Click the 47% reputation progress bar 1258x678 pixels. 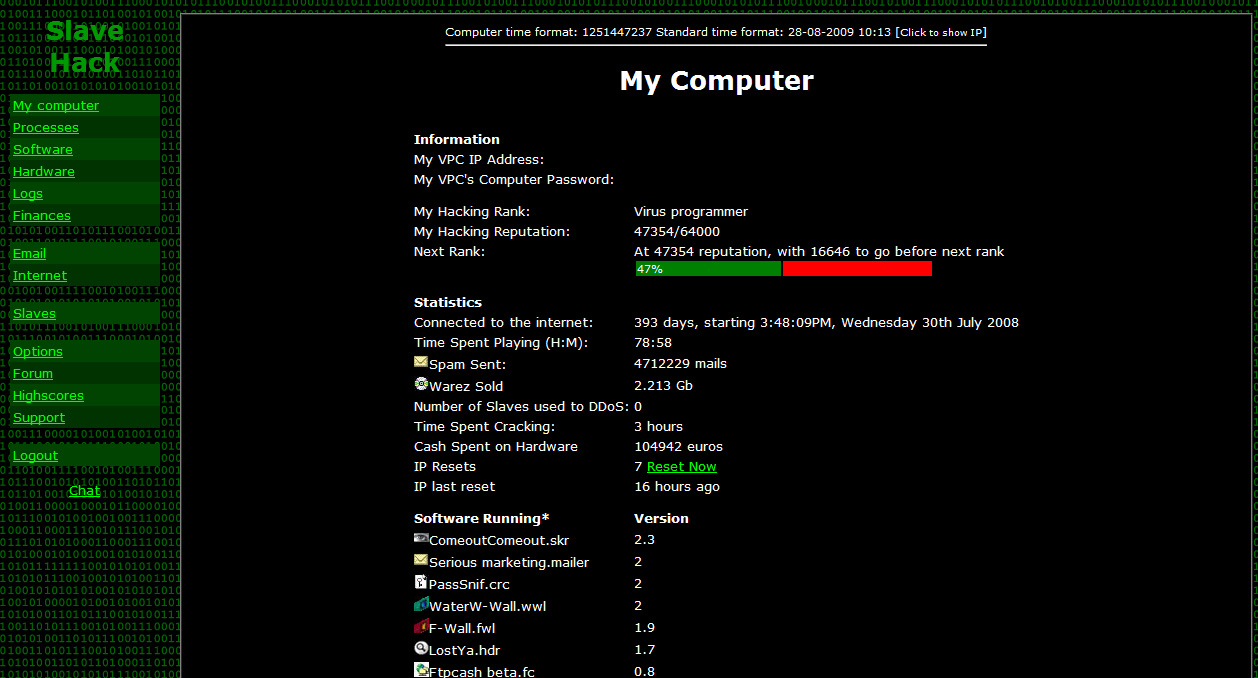tap(707, 268)
